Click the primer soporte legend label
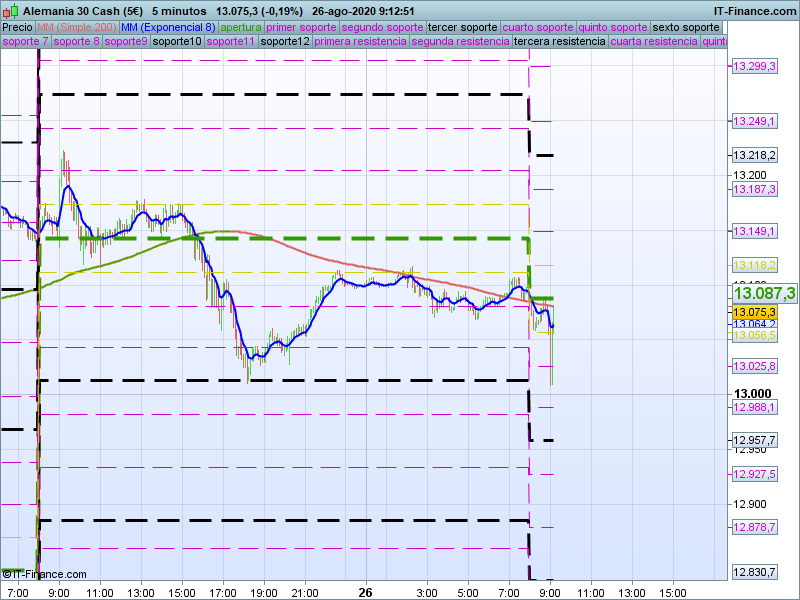Viewport: 800px width, 600px height. tap(301, 27)
